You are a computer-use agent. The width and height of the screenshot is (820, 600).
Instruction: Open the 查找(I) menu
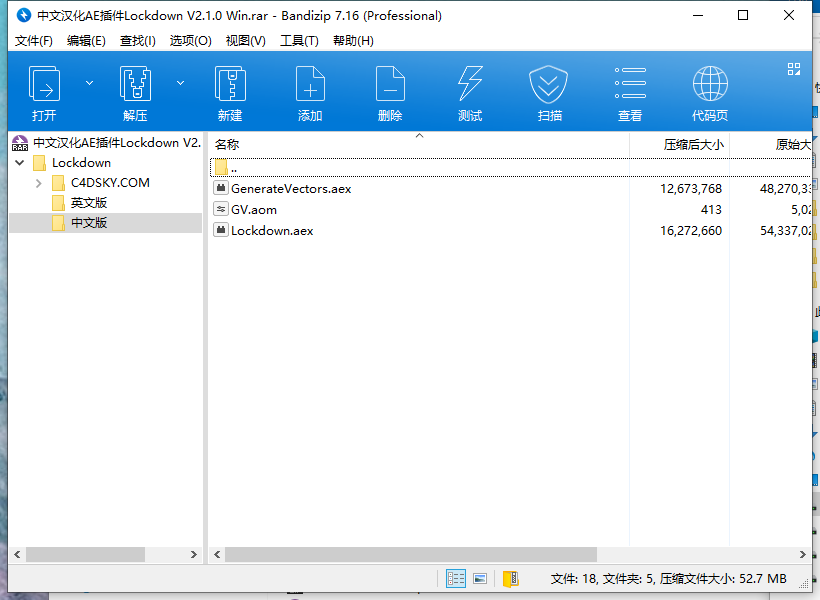pyautogui.click(x=138, y=41)
